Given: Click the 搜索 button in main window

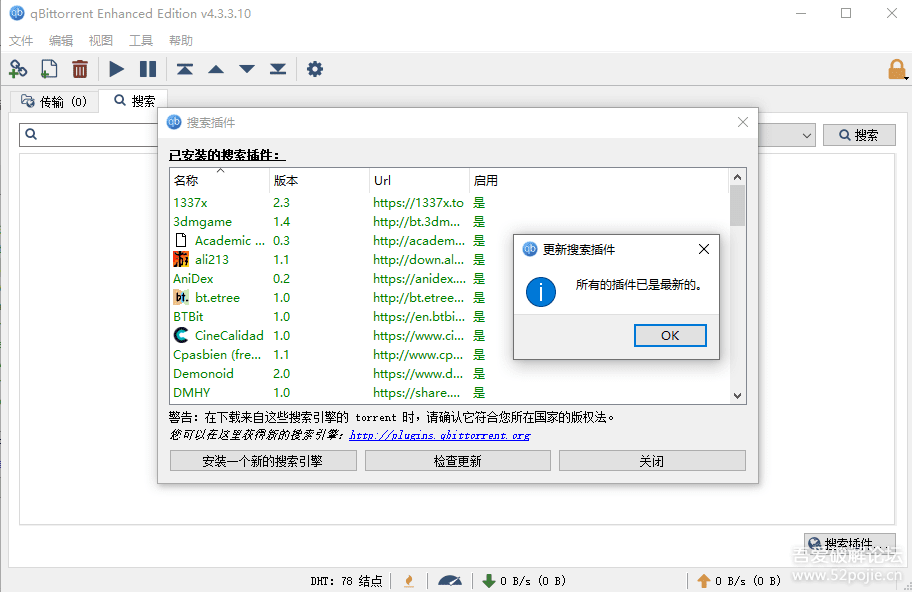Looking at the screenshot, I should [859, 135].
